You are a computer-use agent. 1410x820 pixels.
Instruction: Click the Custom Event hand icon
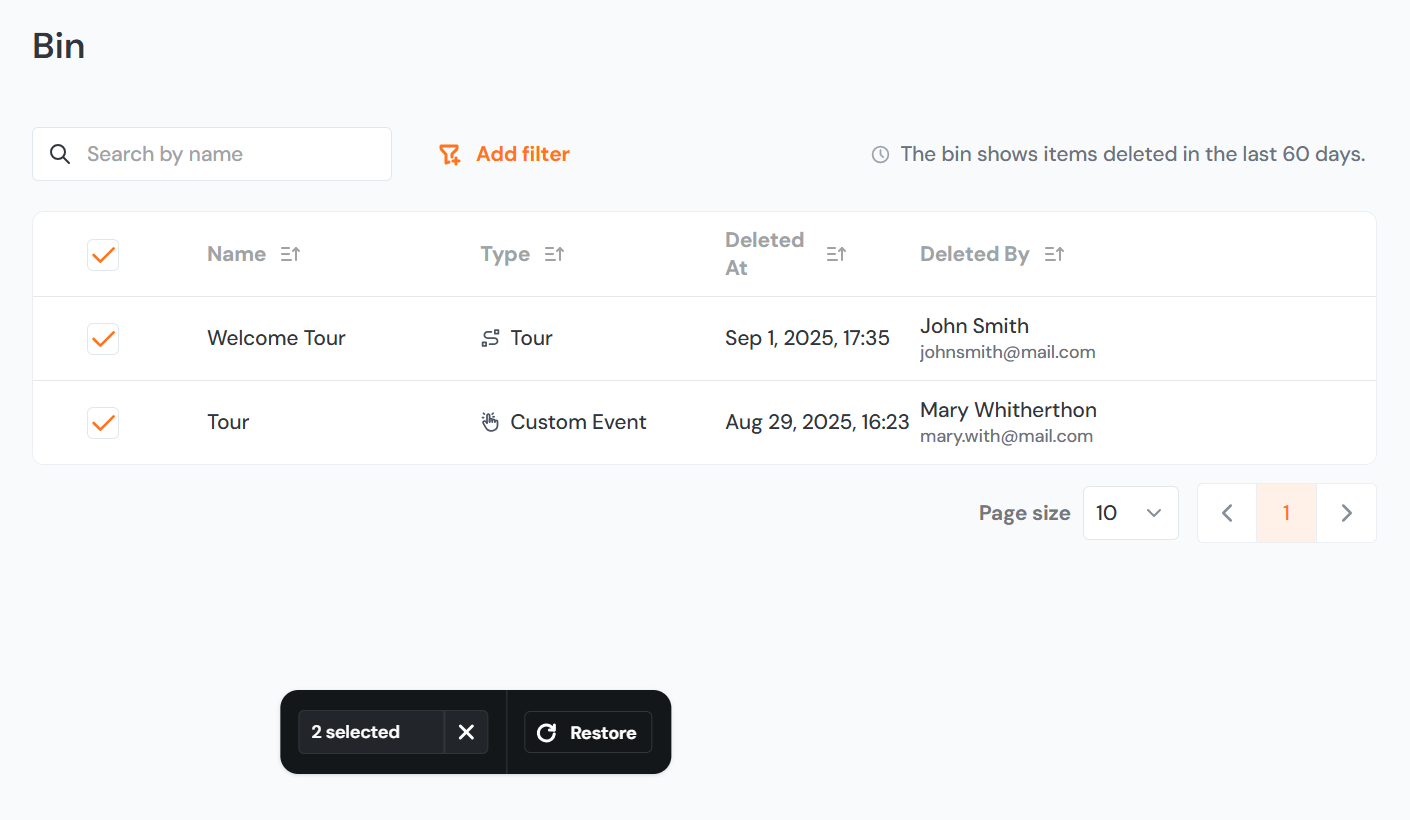pos(490,422)
